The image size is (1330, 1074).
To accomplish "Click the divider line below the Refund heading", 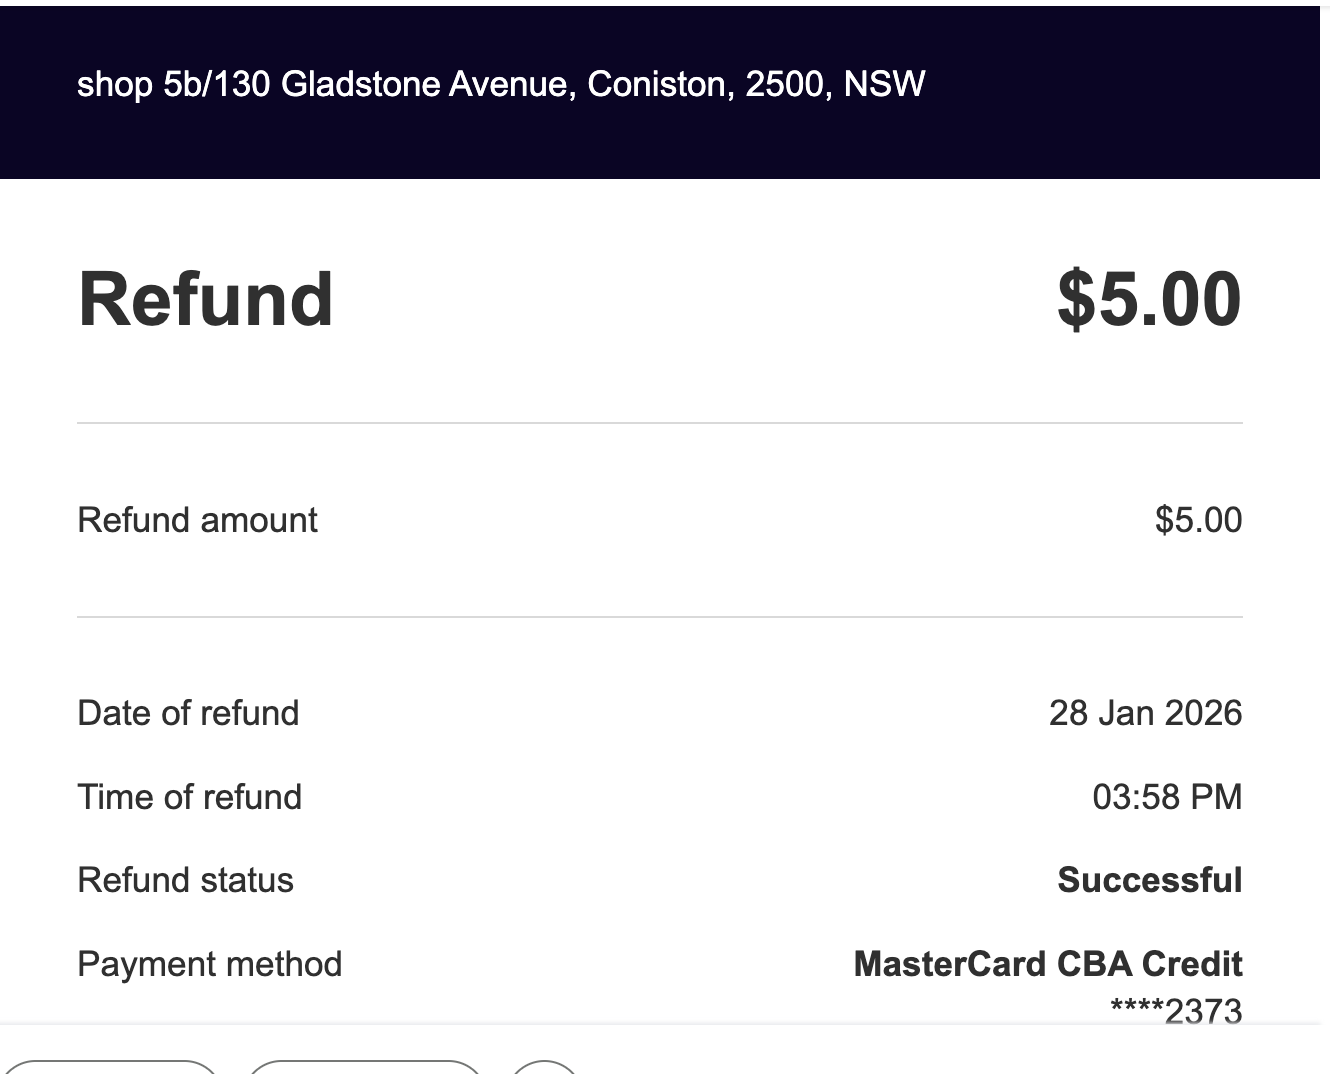I will pos(660,423).
